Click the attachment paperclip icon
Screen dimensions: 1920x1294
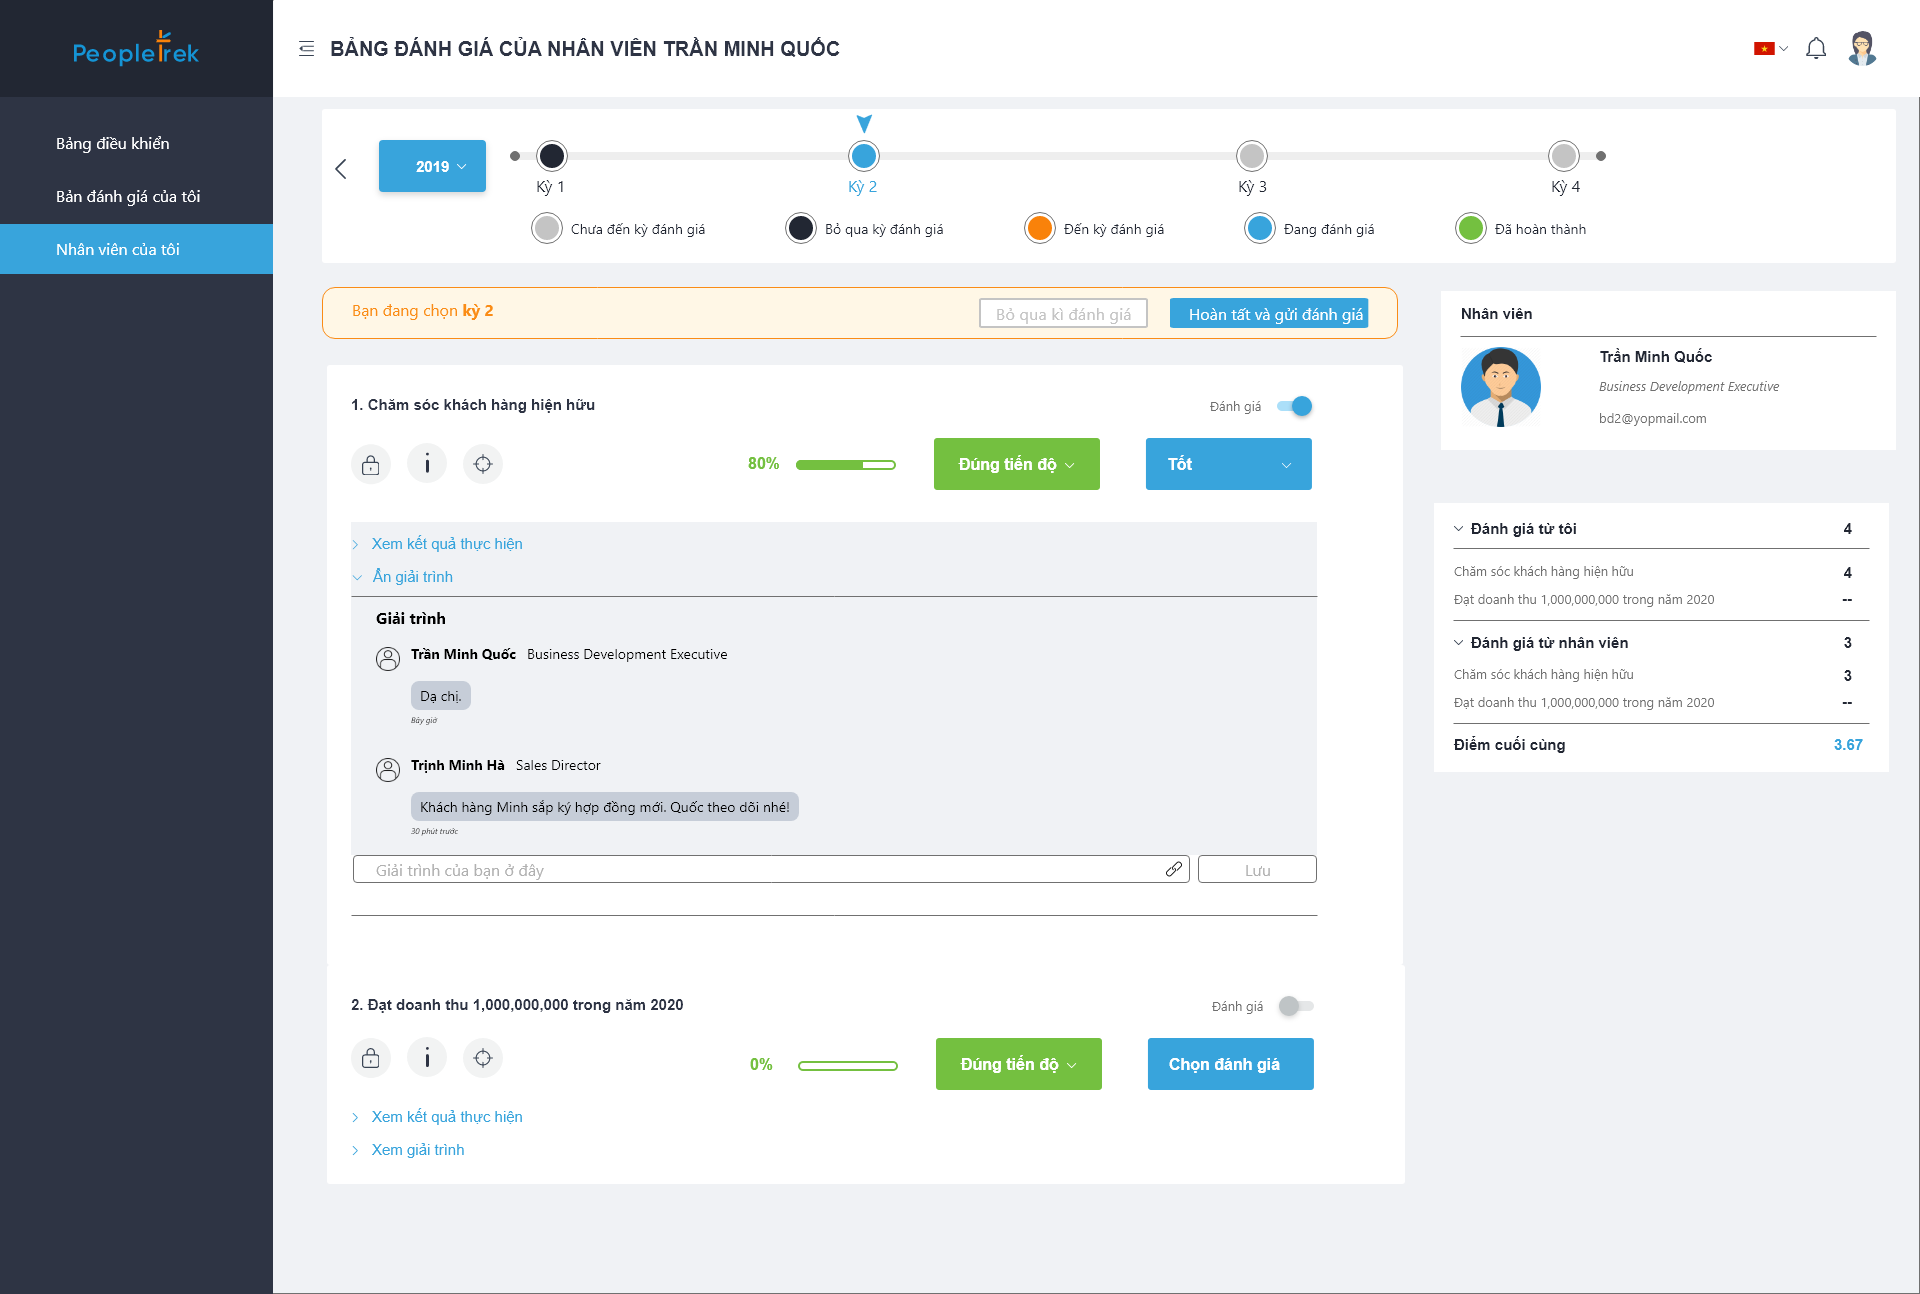1174,869
